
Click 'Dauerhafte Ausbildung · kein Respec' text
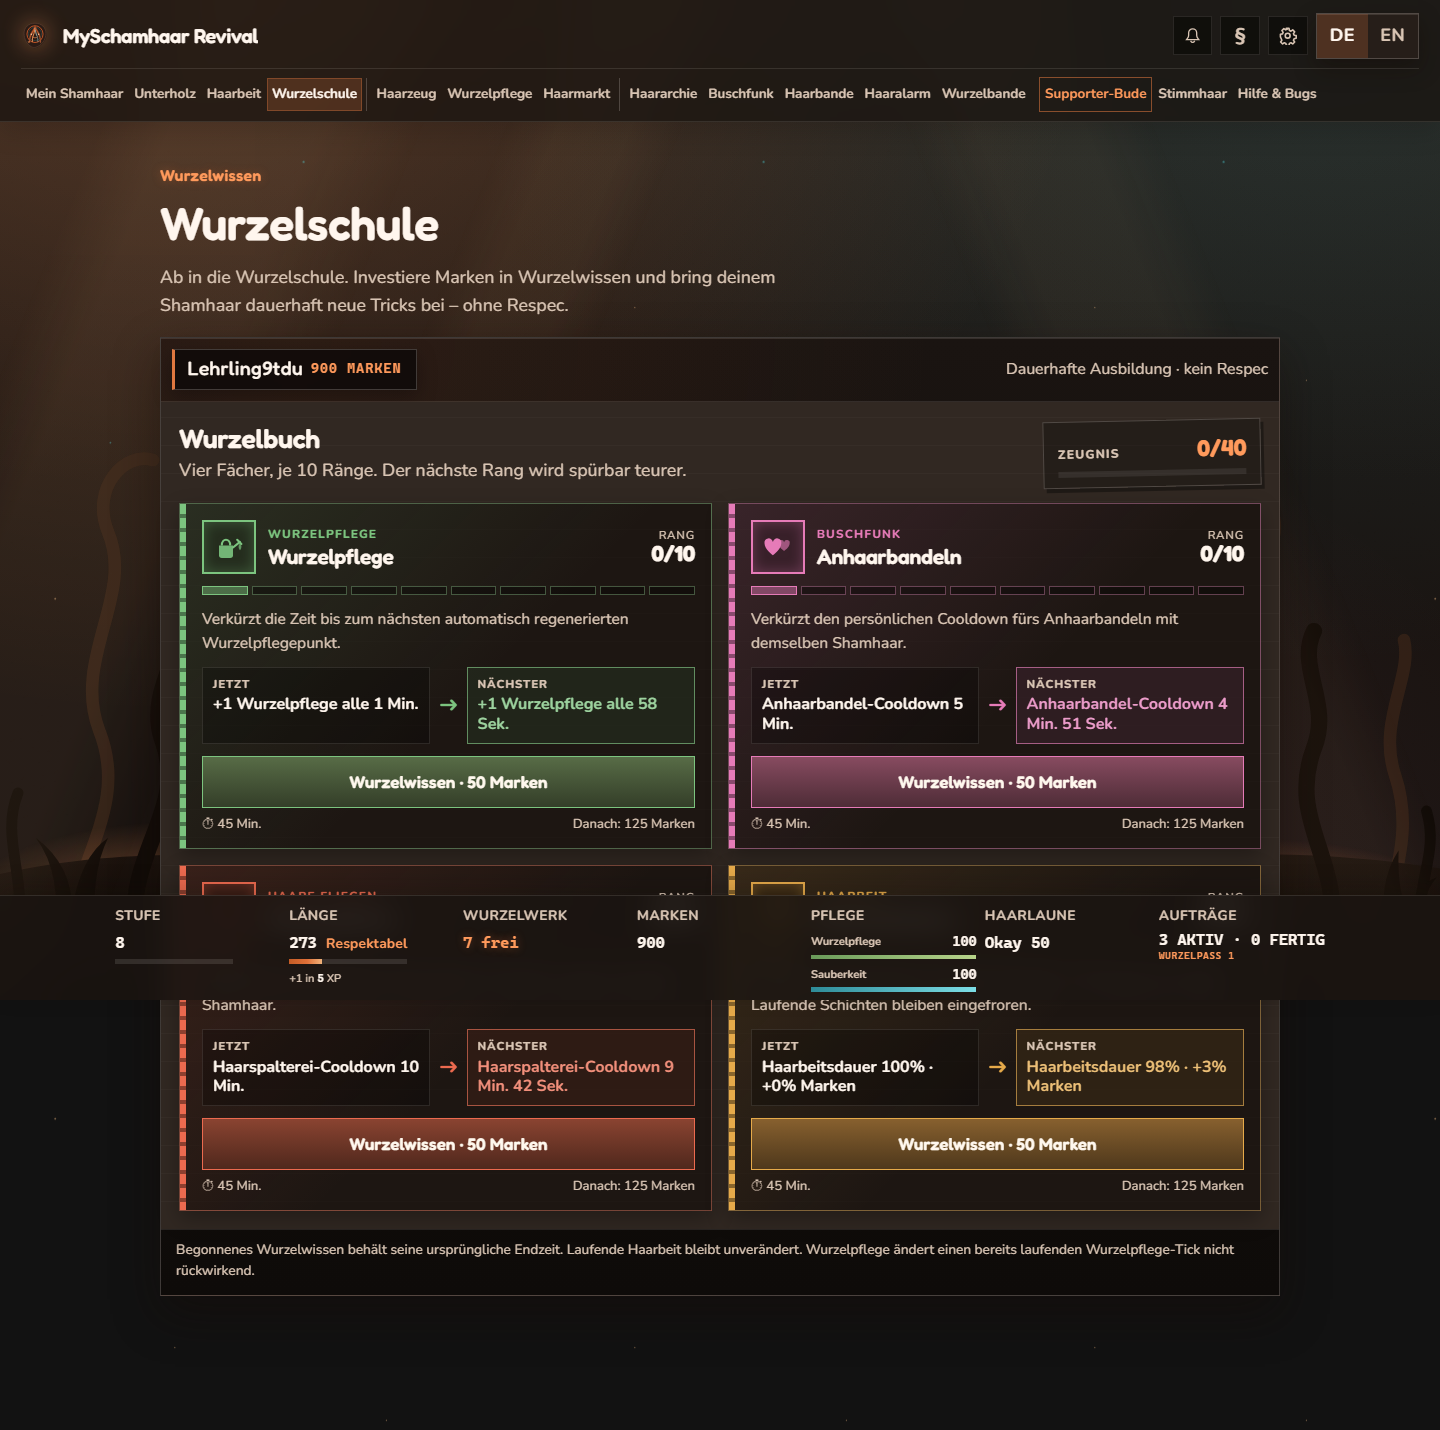pos(1137,369)
